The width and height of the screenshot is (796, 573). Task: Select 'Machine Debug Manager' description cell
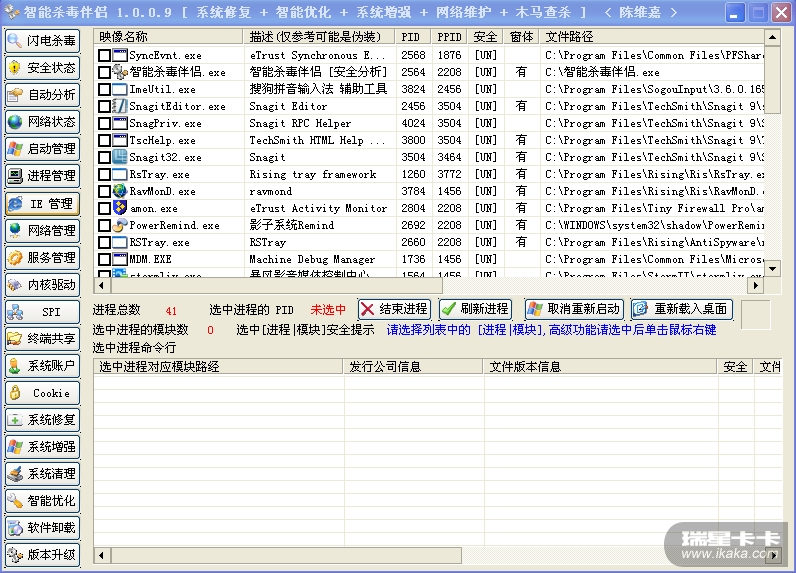tap(319, 259)
